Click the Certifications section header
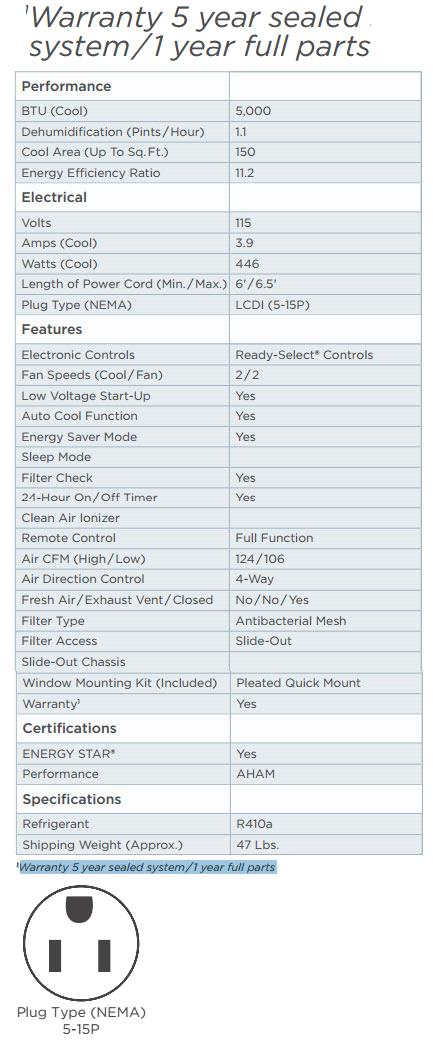433x1064 pixels. (x=69, y=728)
